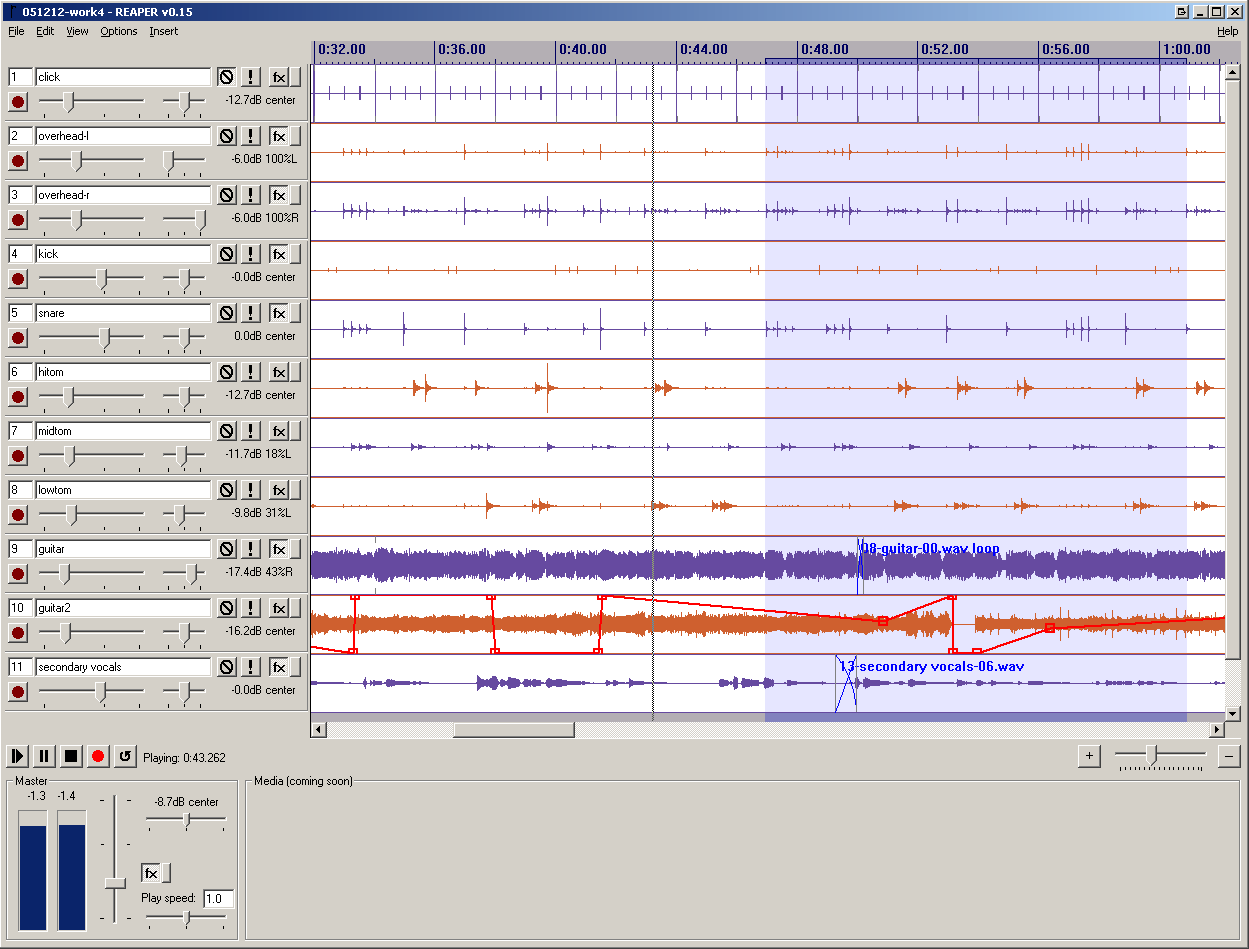Click the play speed slider
Image resolution: width=1249 pixels, height=949 pixels.
click(x=186, y=916)
